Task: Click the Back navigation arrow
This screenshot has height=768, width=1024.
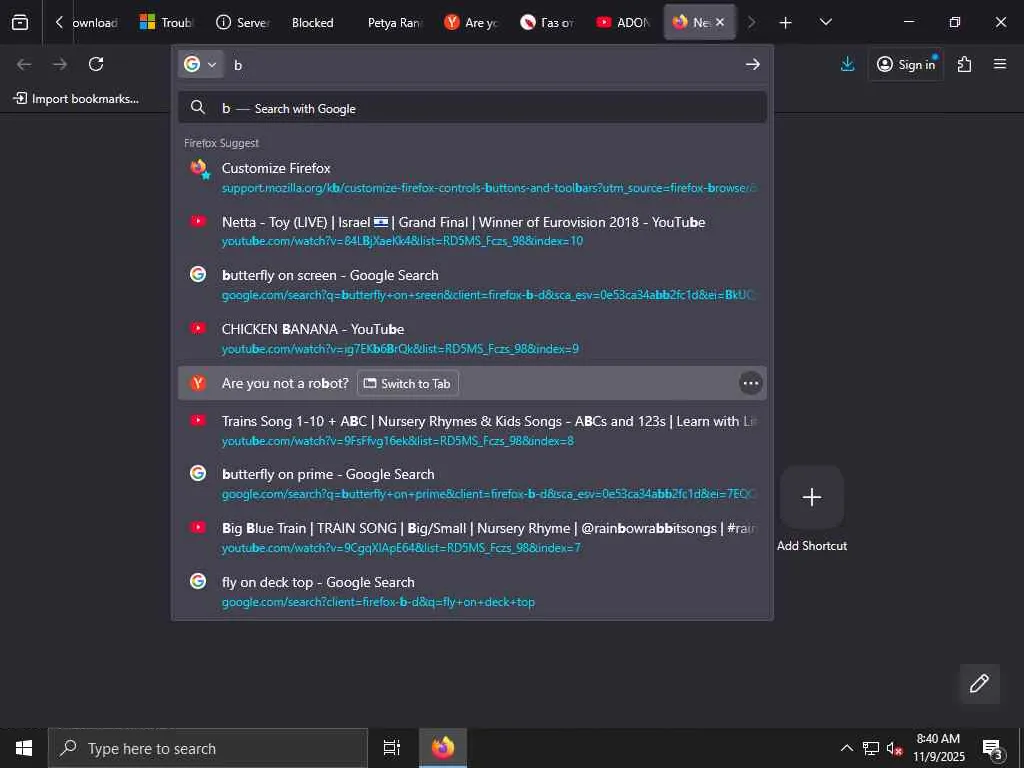Action: click(24, 64)
